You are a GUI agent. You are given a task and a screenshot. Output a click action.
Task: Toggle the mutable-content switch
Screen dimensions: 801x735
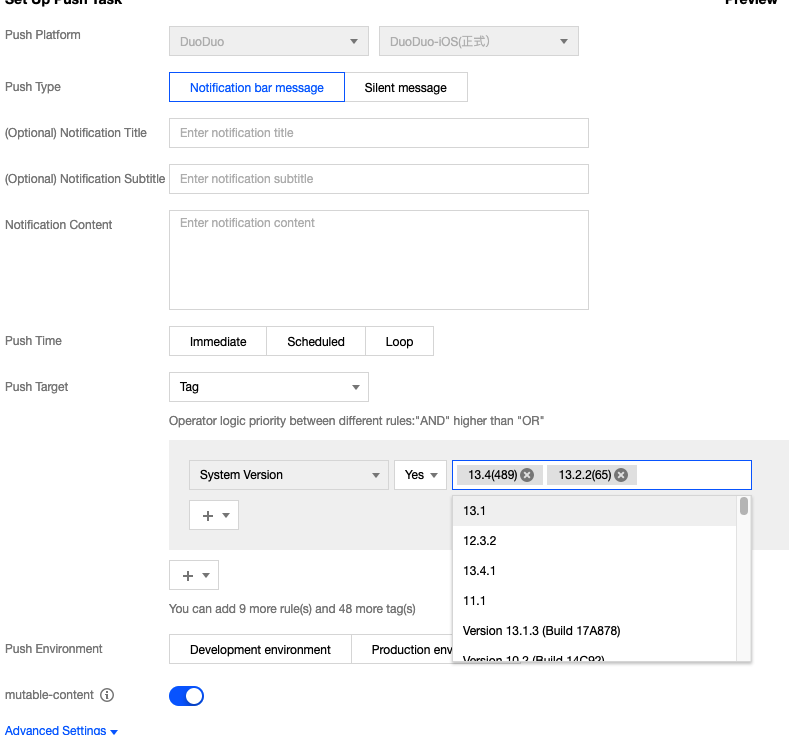tap(187, 695)
